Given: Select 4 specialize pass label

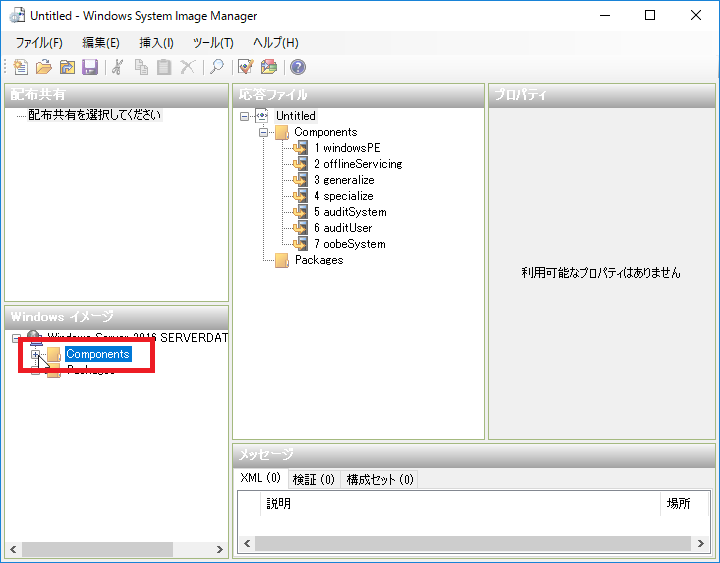Looking at the screenshot, I should (344, 196).
